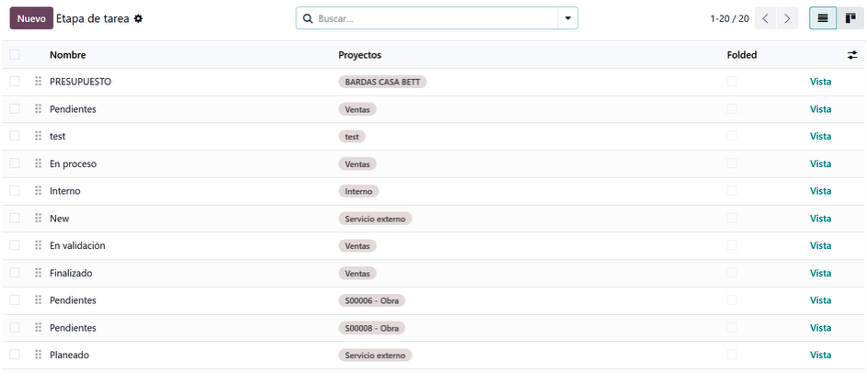The height and width of the screenshot is (379, 867).
Task: Open Vista link for En proceso row
Action: coord(821,164)
